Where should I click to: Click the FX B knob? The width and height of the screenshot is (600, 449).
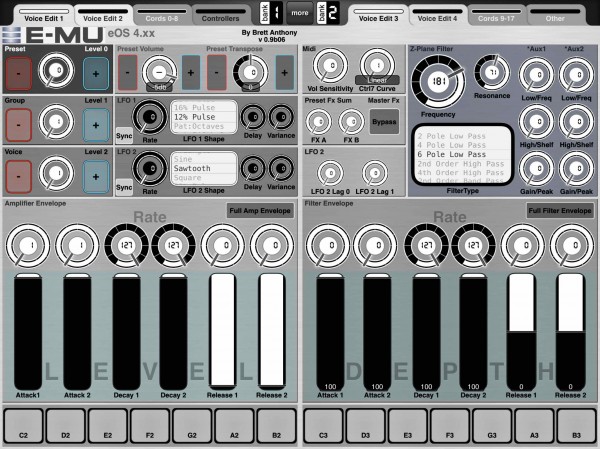tap(351, 122)
